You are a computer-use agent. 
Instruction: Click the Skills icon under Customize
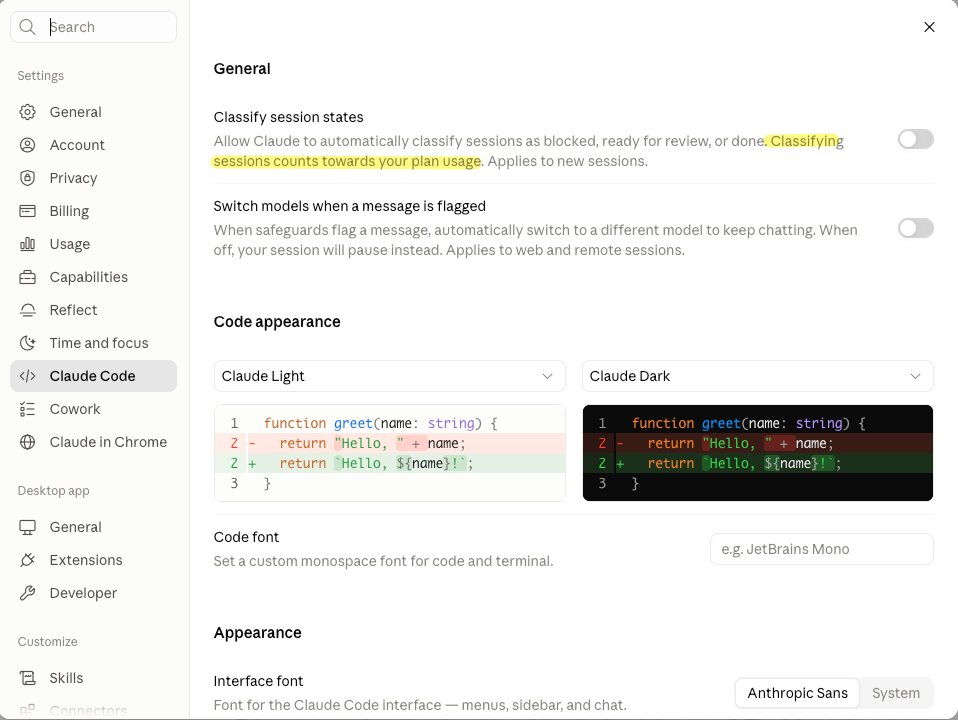27,678
